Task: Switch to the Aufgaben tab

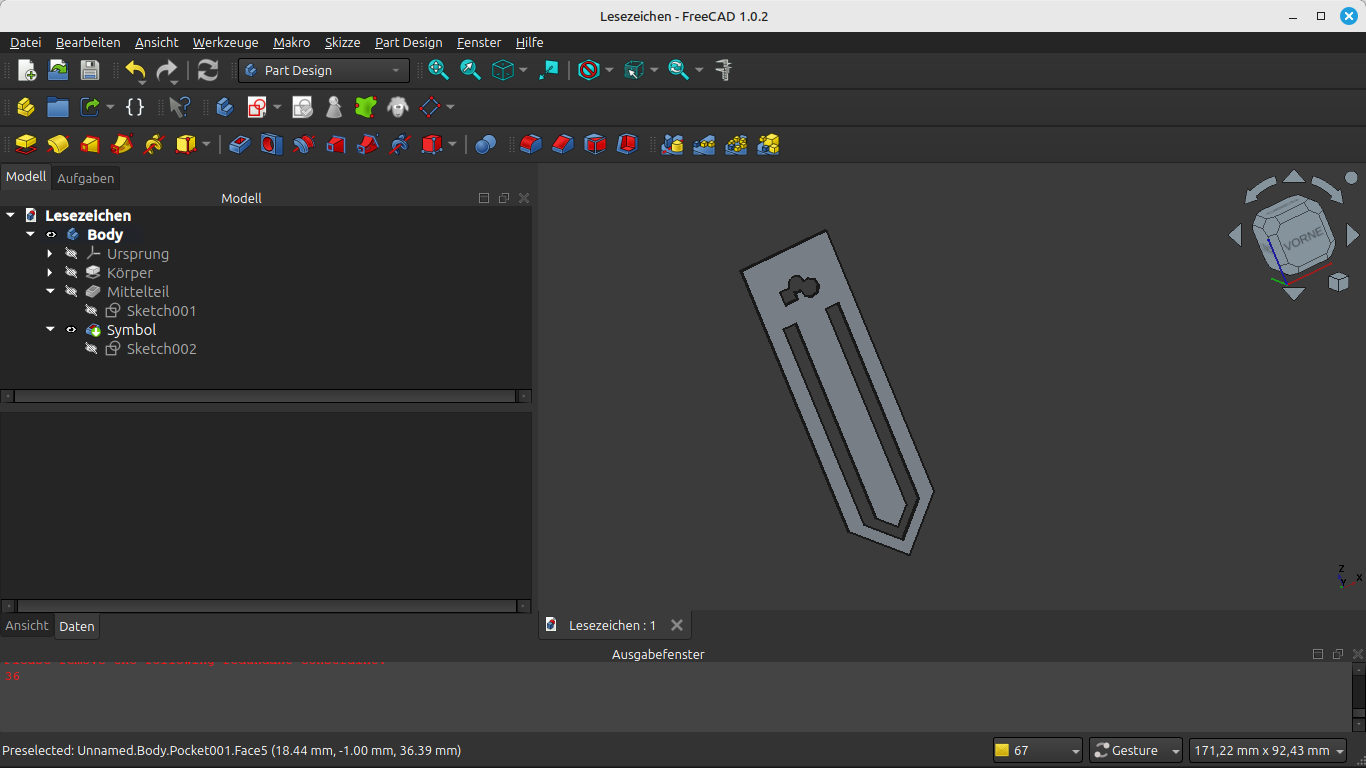Action: click(85, 178)
